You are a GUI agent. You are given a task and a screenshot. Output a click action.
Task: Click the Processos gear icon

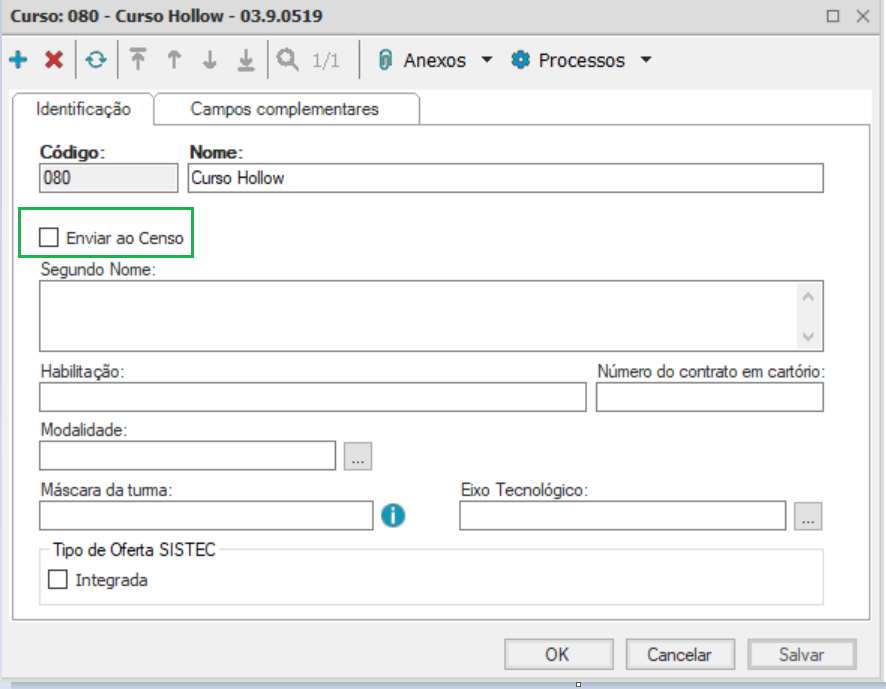coord(520,60)
